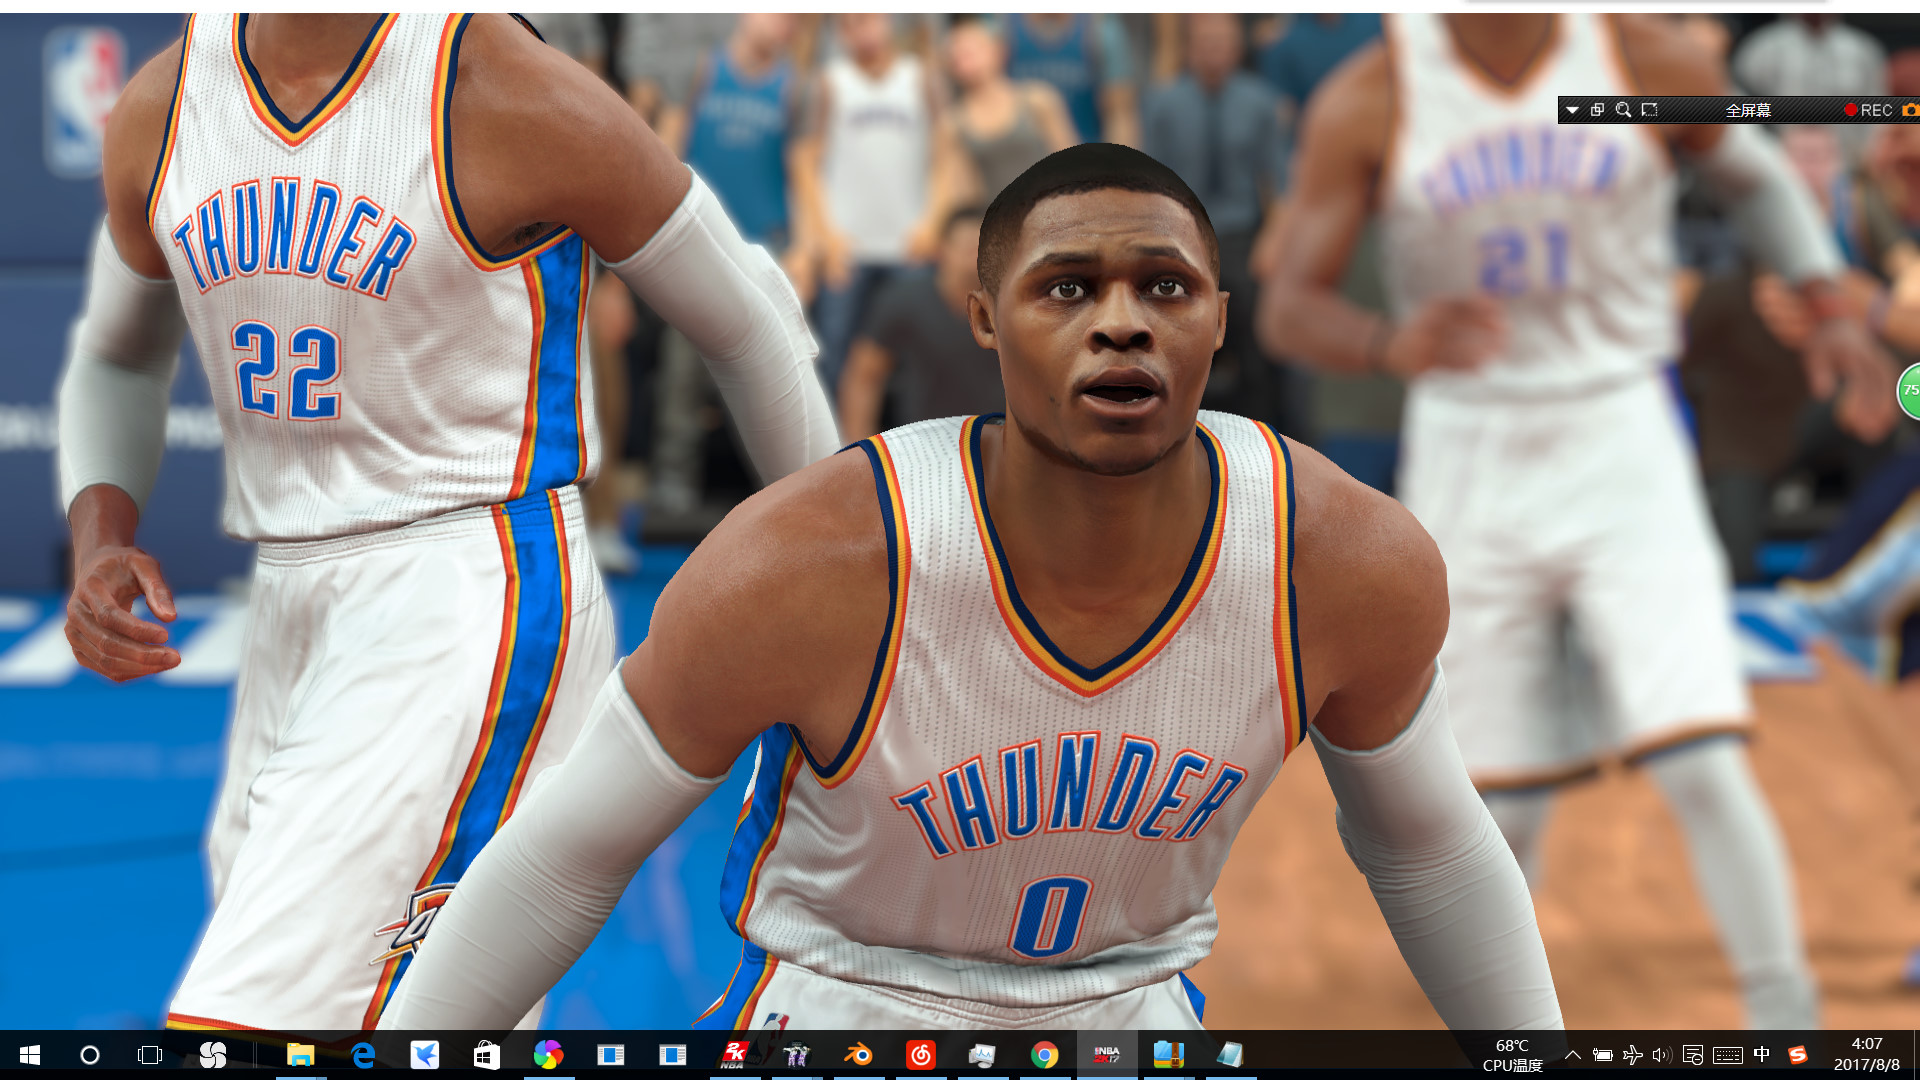Switch to the first blue window app in the taskbar
The width and height of the screenshot is (1920, 1080).
click(610, 1055)
